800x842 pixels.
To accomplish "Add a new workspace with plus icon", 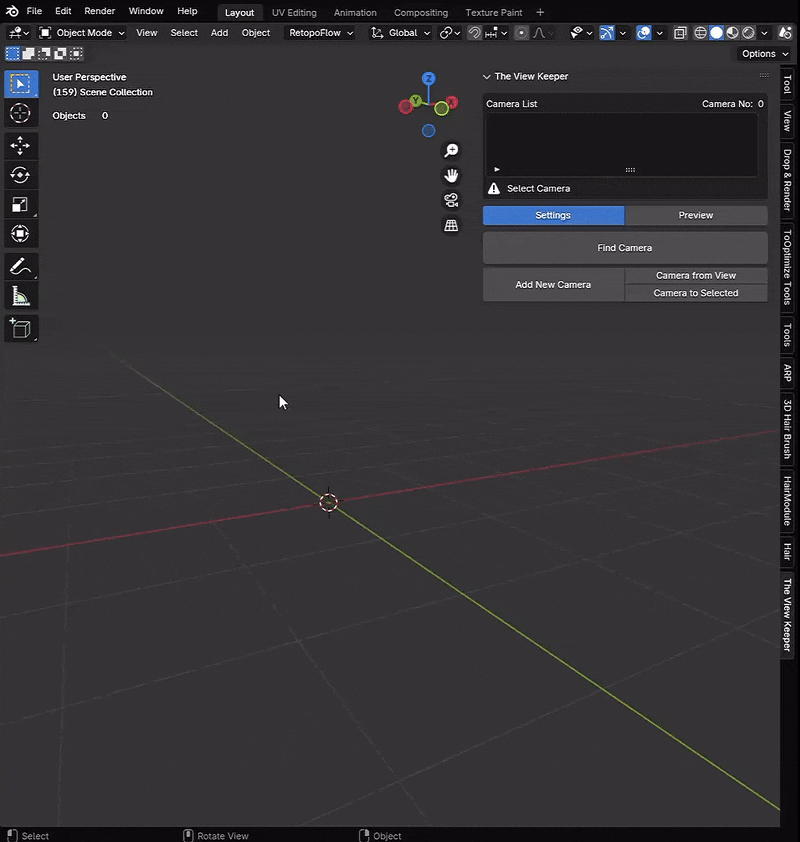I will 540,12.
